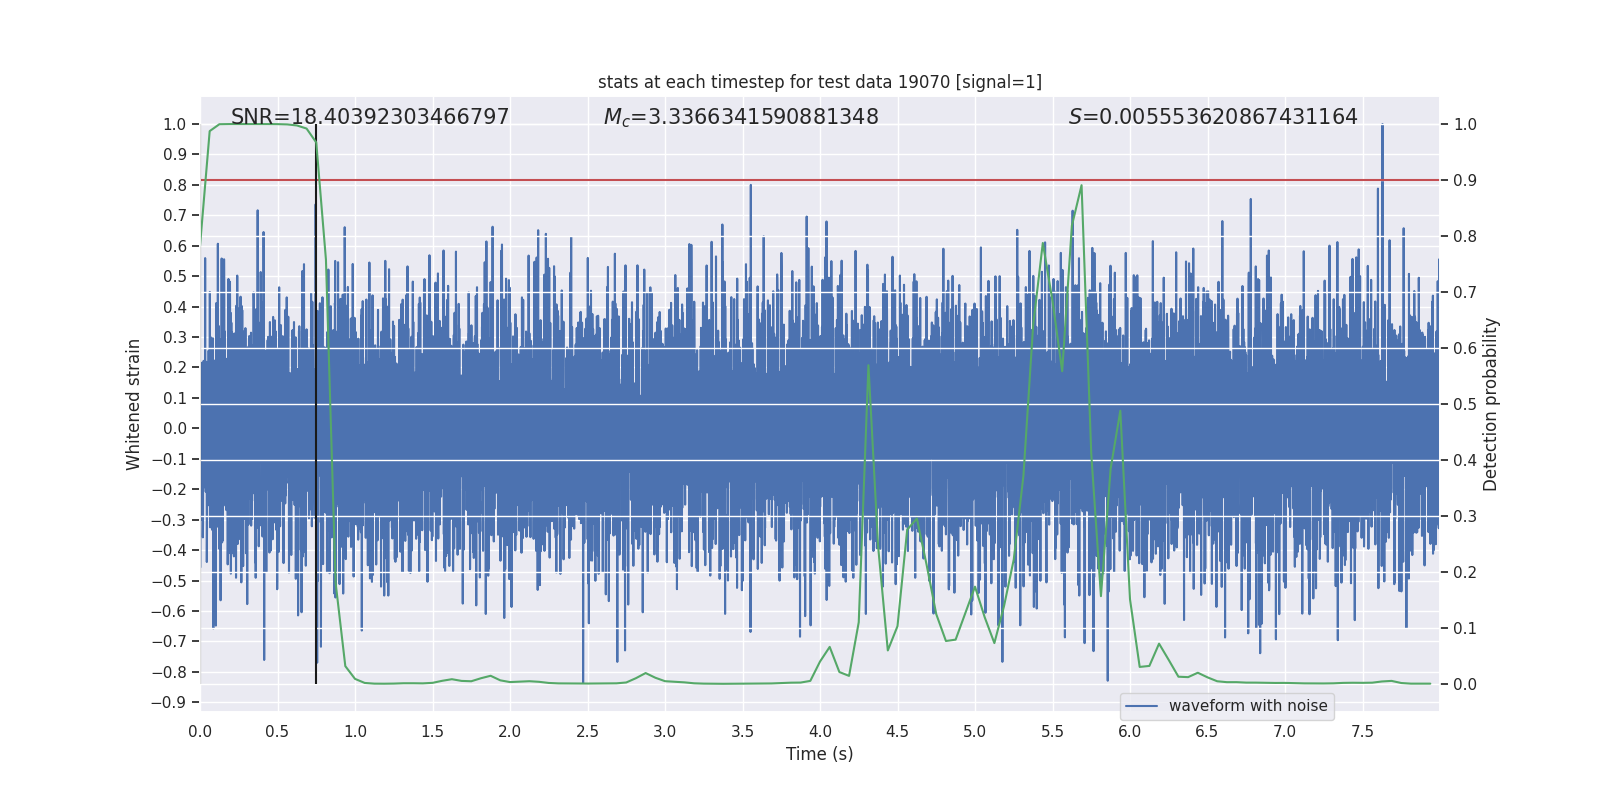Screen dimensions: 1600x800
Task: Click the 4.0 tick label on time axis
Action: [x=819, y=732]
